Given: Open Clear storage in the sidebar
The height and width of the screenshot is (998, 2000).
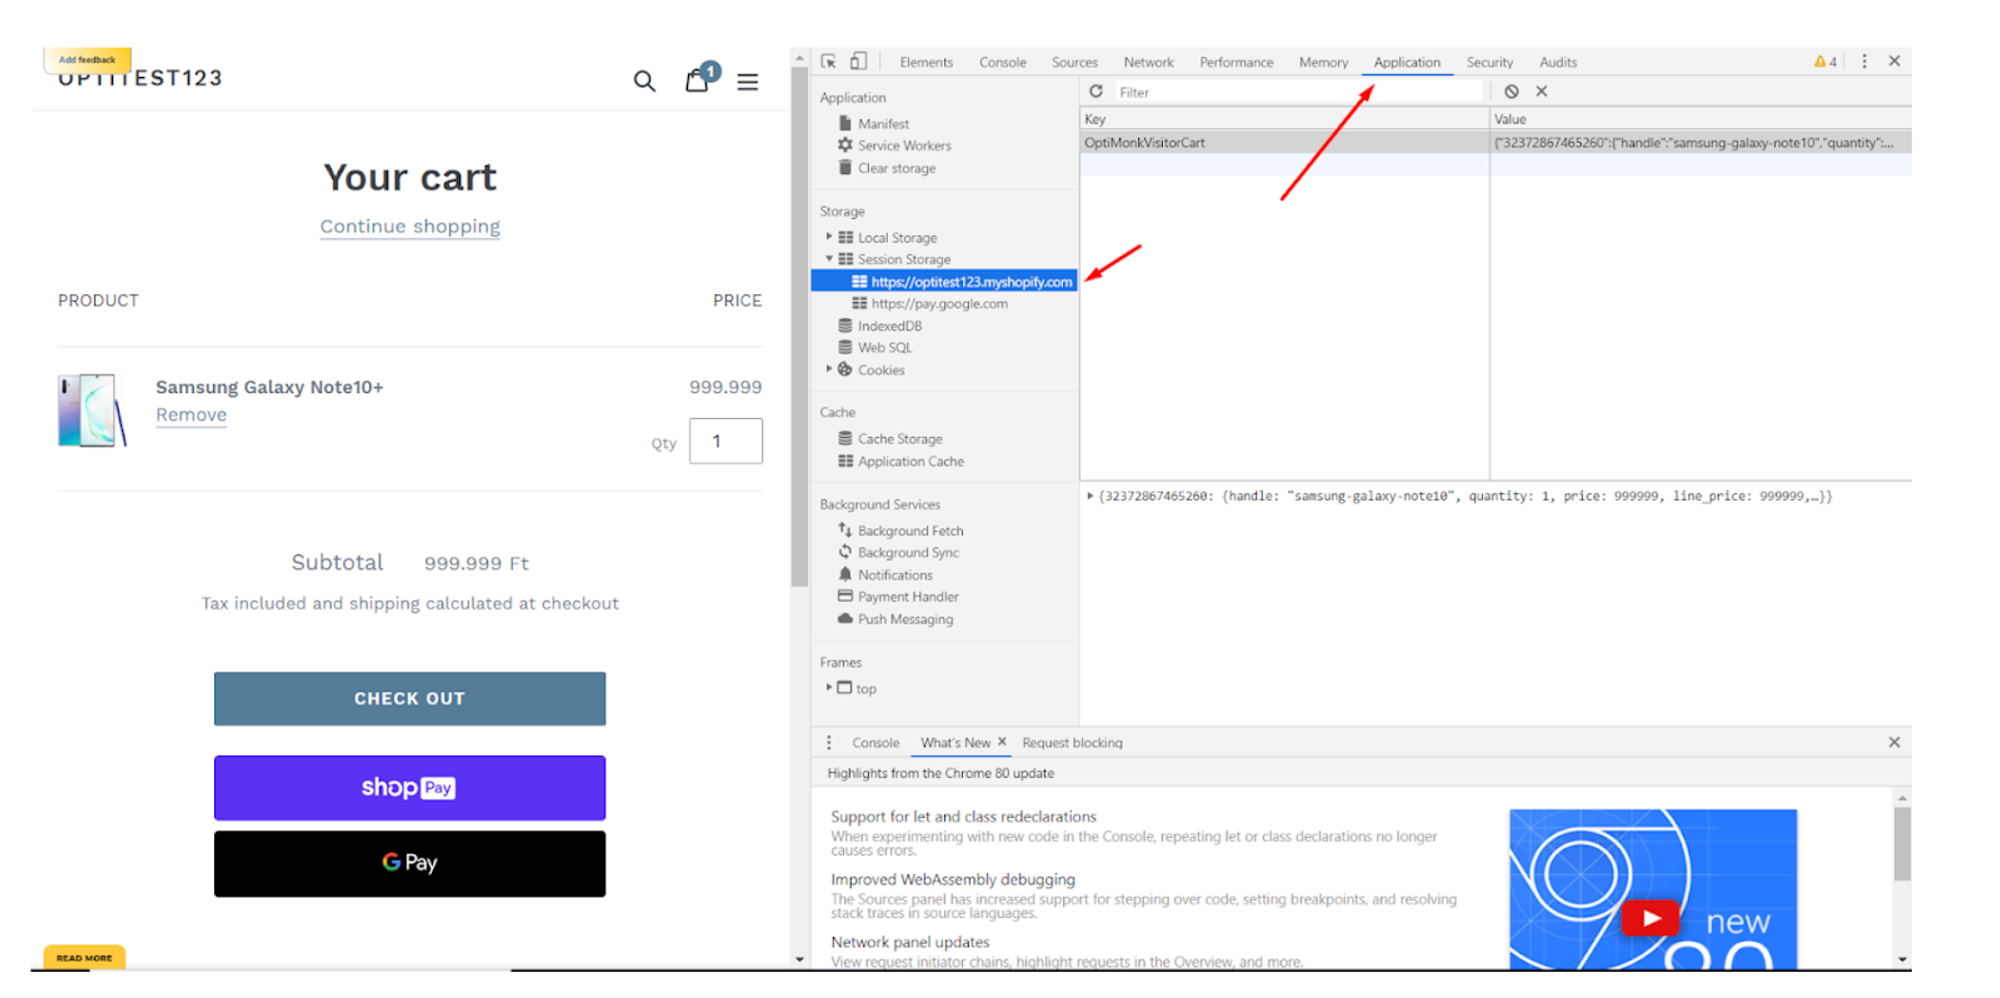Looking at the screenshot, I should pyautogui.click(x=896, y=168).
